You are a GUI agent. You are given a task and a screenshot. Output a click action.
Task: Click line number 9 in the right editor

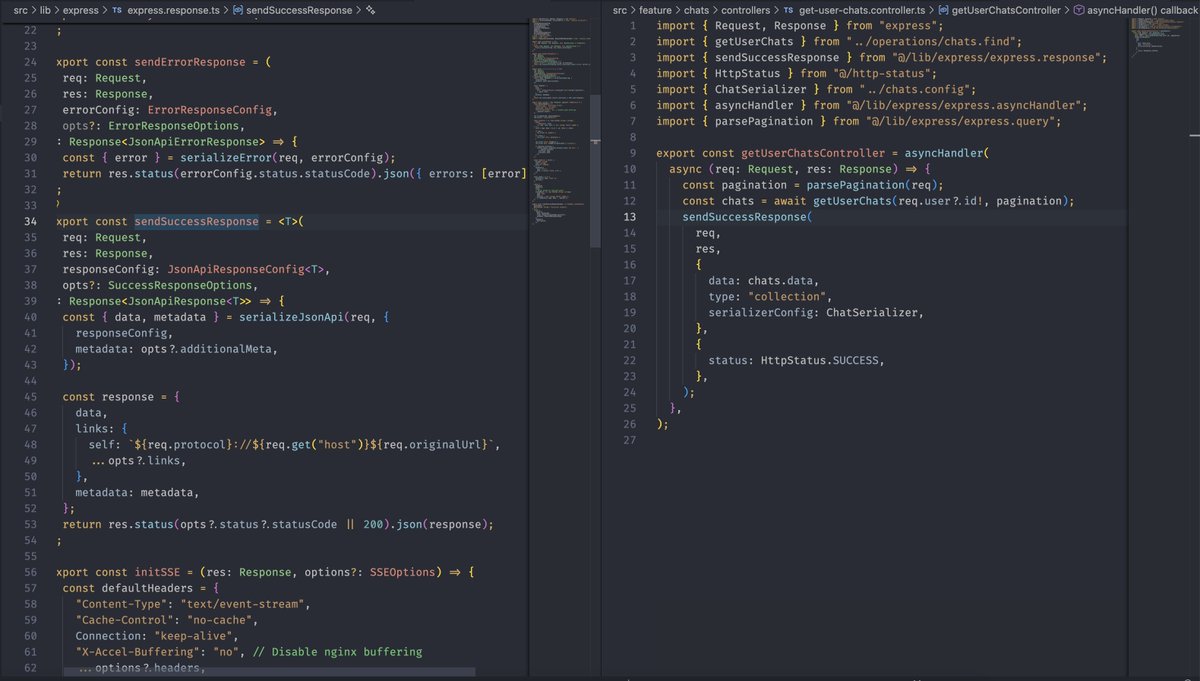(x=633, y=153)
